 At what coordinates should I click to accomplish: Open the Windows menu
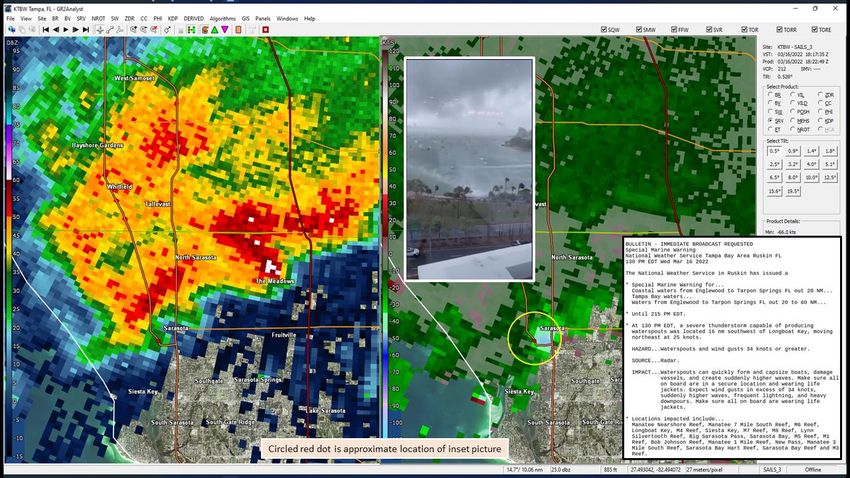point(287,18)
